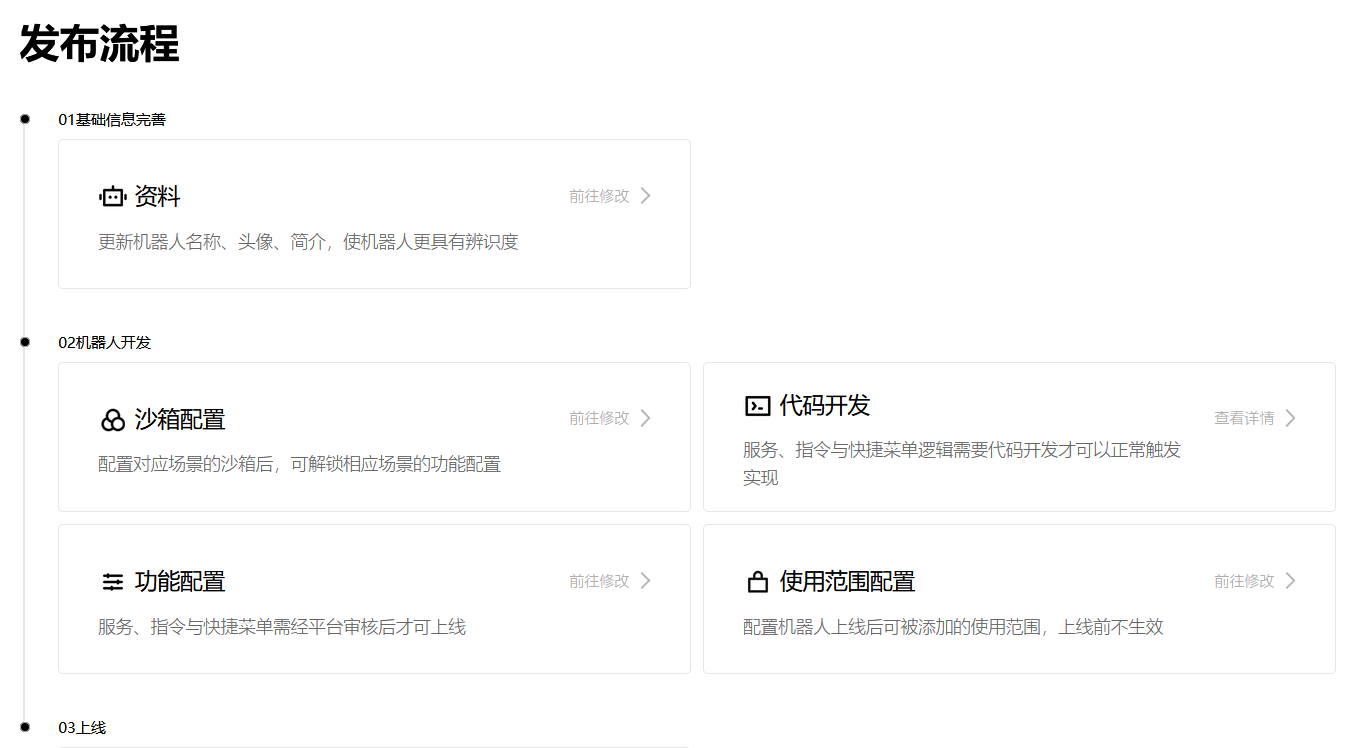
Task: Open 前往修改 link in the 沙箱配置 card
Action: pyautogui.click(x=599, y=418)
